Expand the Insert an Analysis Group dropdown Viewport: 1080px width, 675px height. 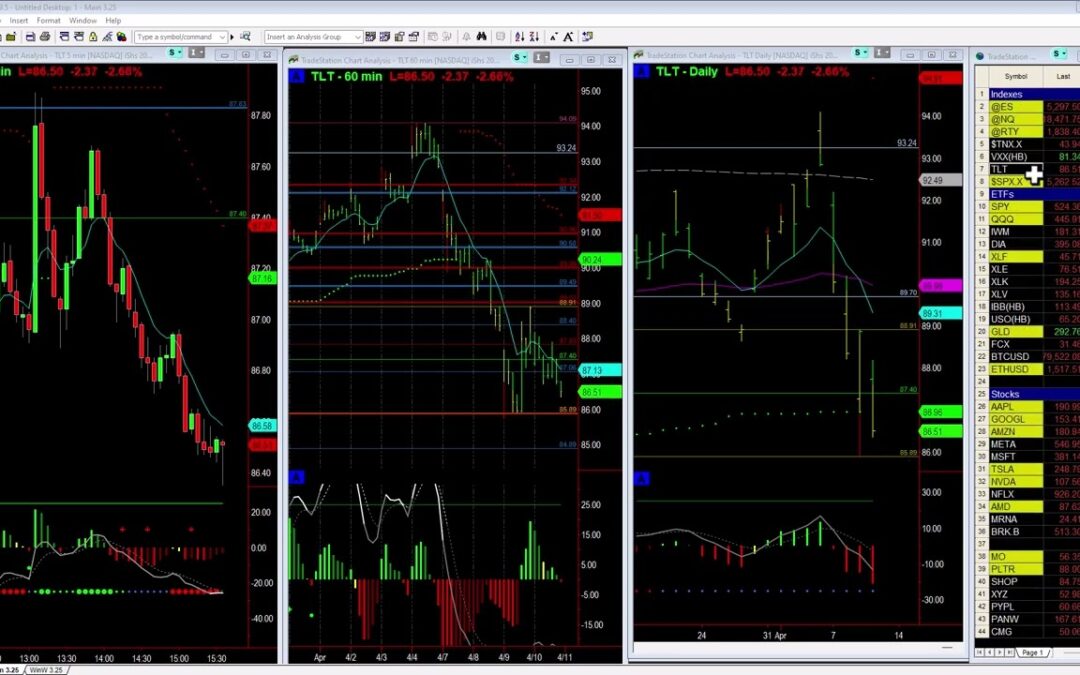click(356, 37)
